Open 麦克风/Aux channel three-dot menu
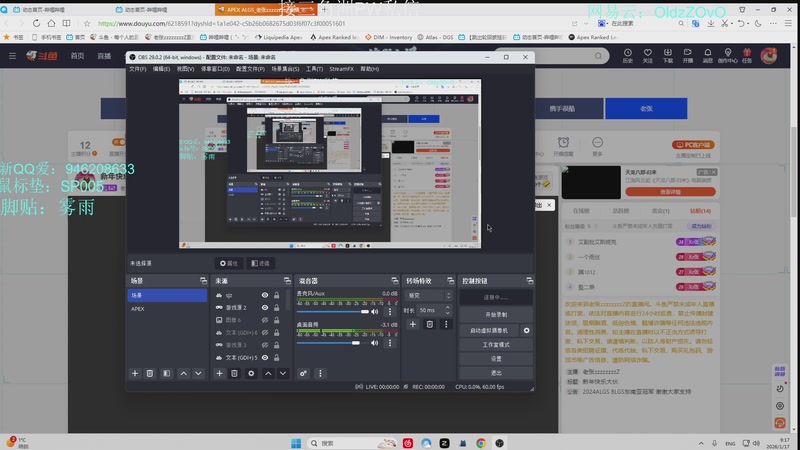Screen dimensions: 800x450 [390, 311]
